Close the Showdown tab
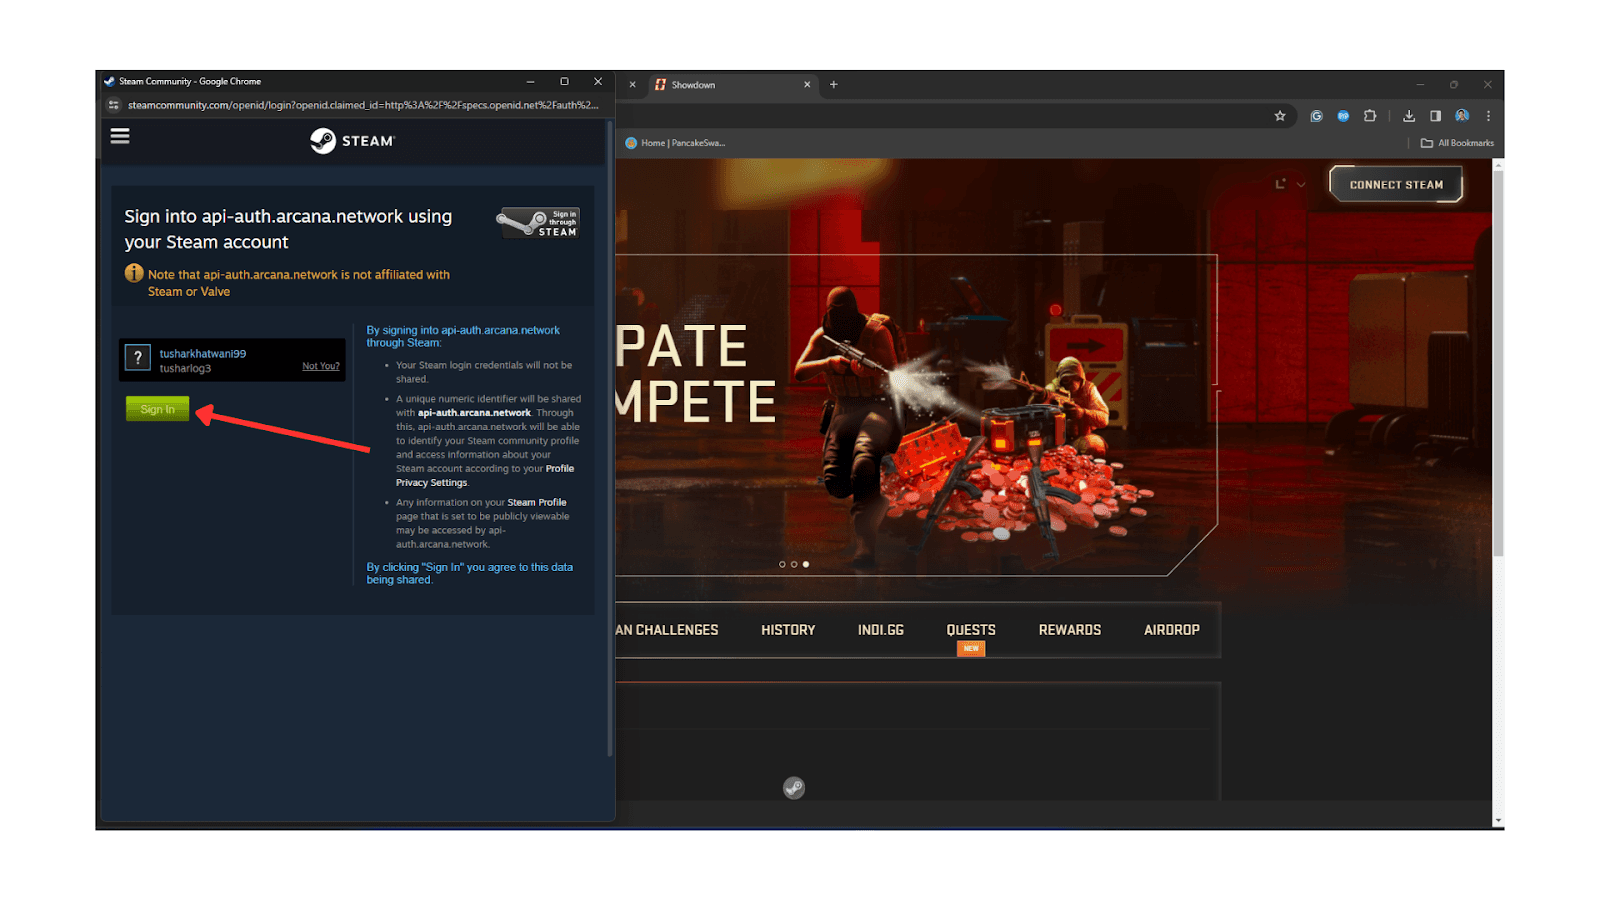1600x900 pixels. pyautogui.click(x=807, y=85)
